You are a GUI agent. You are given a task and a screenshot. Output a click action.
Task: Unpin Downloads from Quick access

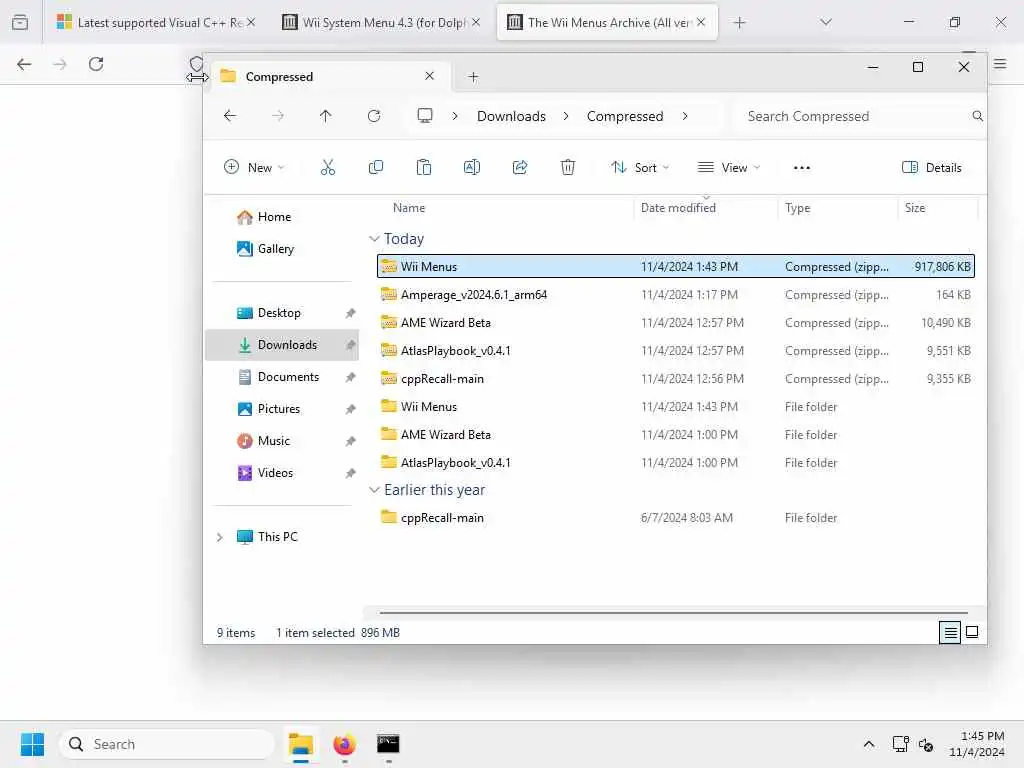pos(351,345)
